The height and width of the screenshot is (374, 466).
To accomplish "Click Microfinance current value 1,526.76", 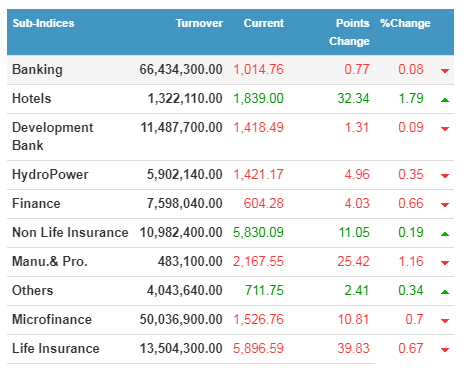I will point(258,319).
